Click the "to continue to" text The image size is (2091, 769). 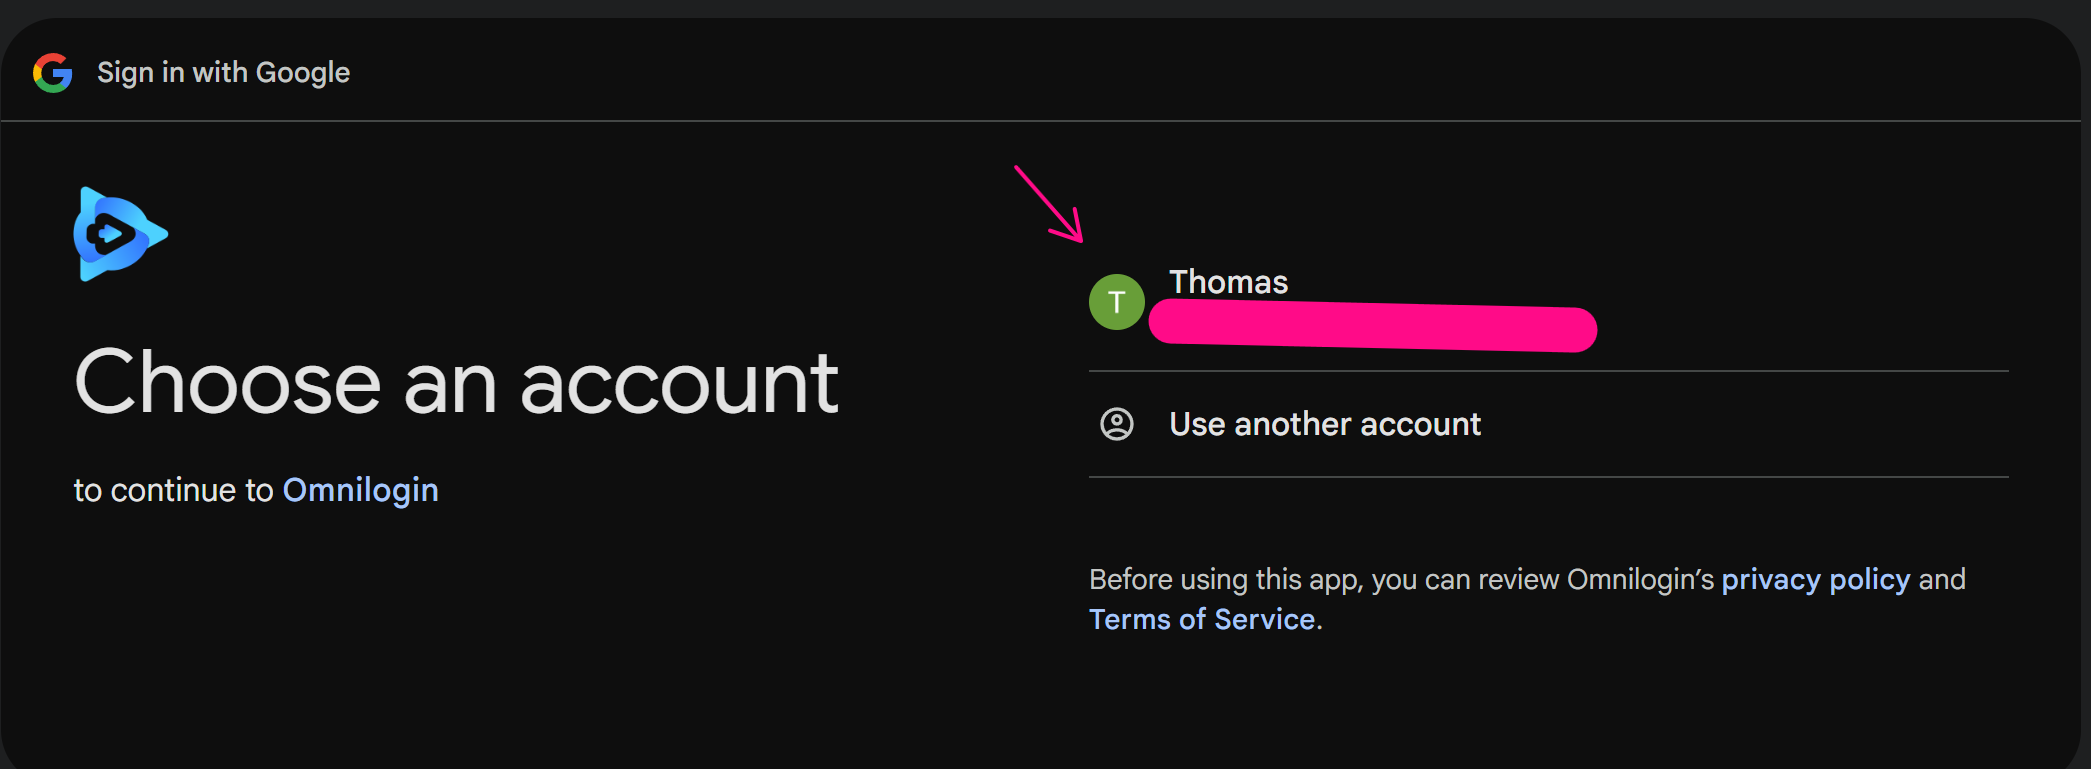point(173,490)
